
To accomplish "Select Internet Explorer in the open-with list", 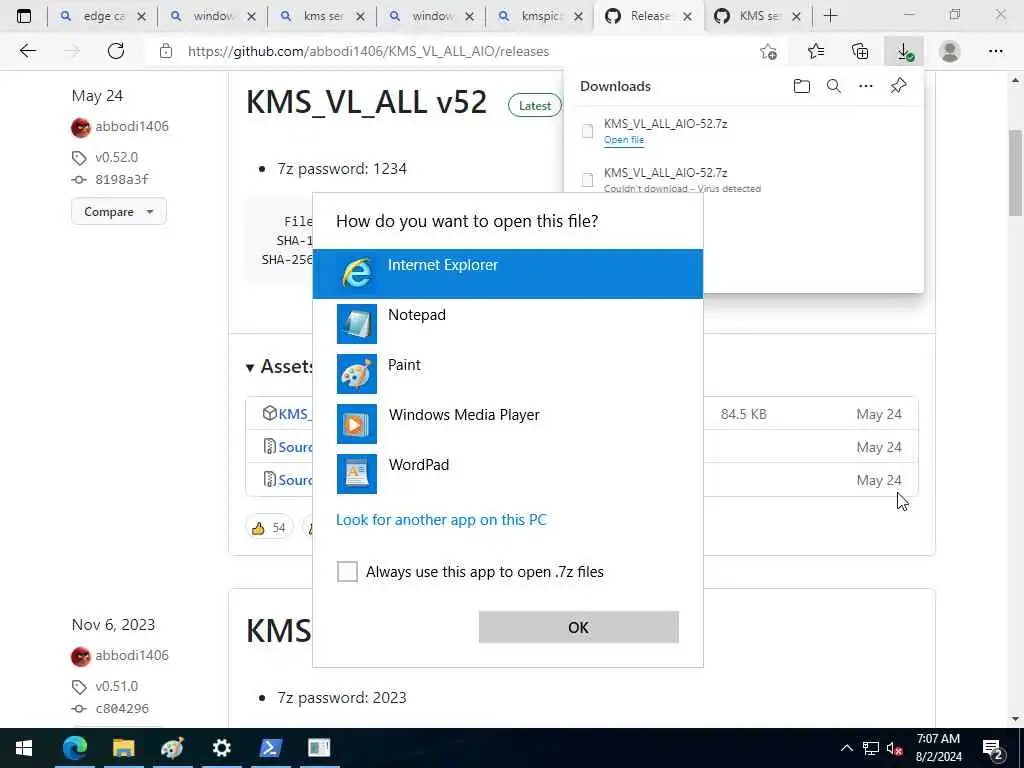I will click(507, 274).
